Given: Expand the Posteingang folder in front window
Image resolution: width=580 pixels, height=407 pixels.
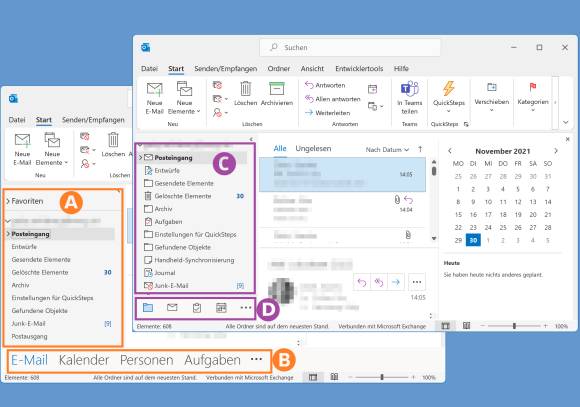Looking at the screenshot, I should point(140,158).
